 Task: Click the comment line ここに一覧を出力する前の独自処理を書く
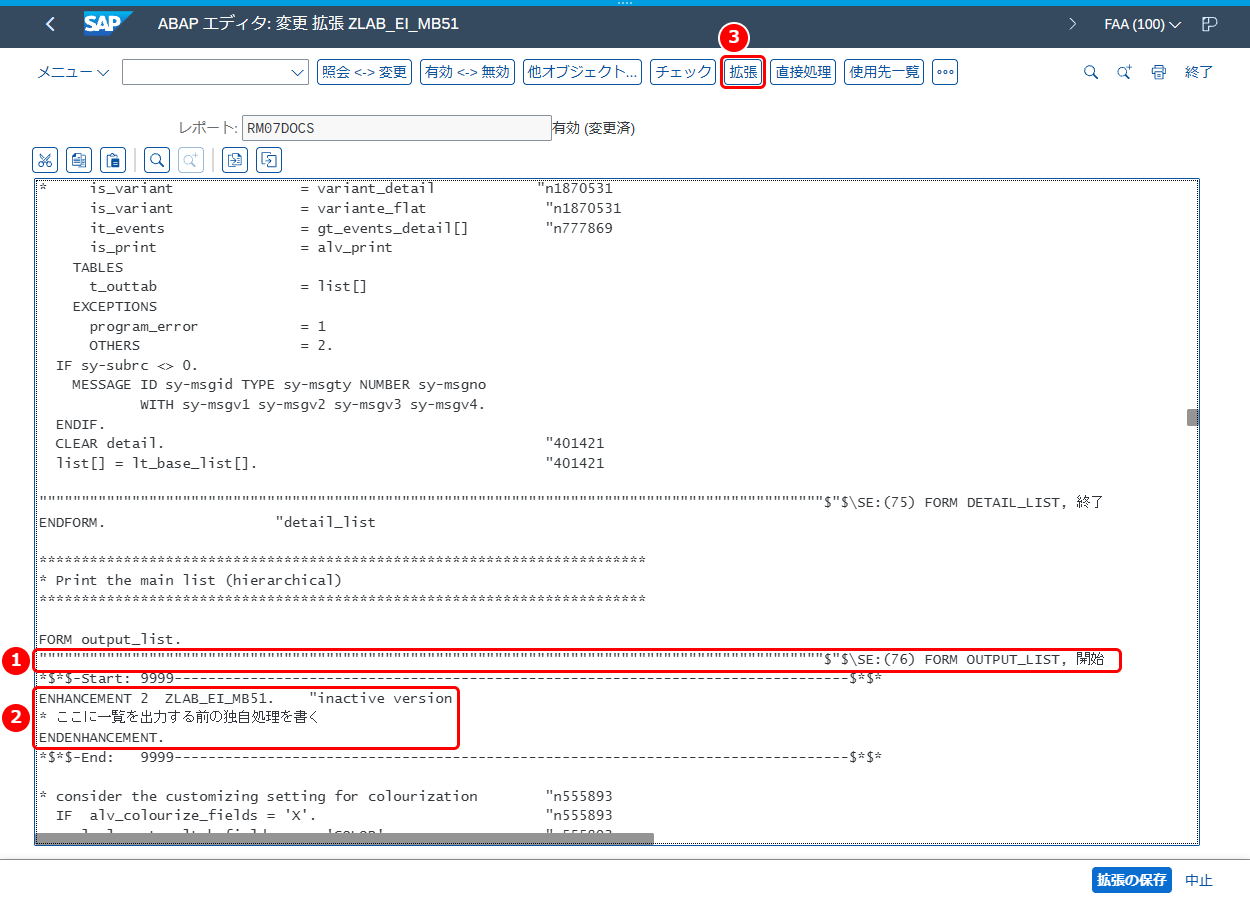tap(180, 717)
